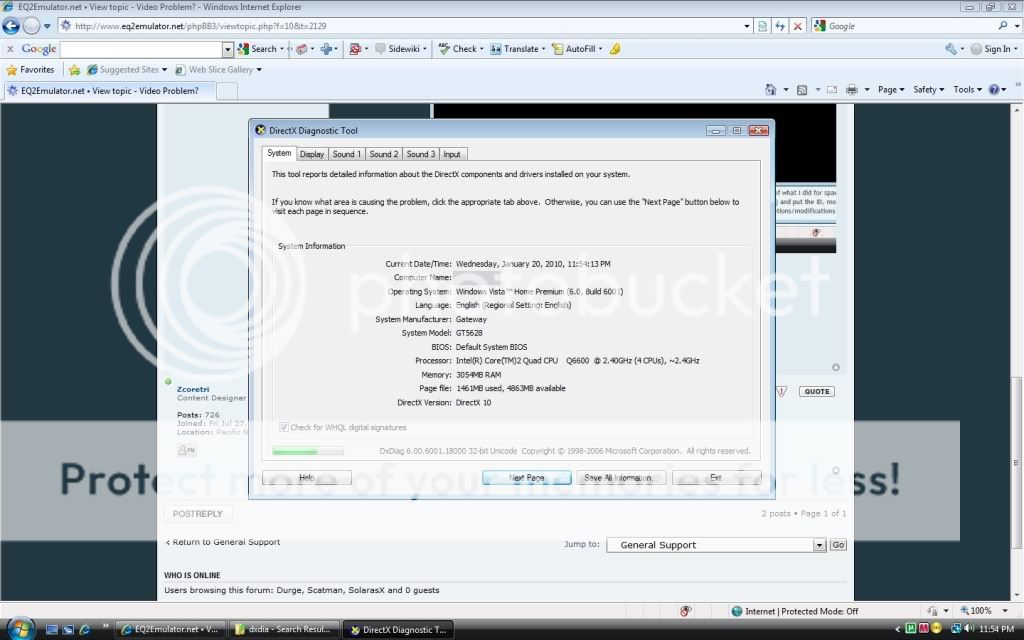Select the Sound 1 tab

click(x=347, y=154)
